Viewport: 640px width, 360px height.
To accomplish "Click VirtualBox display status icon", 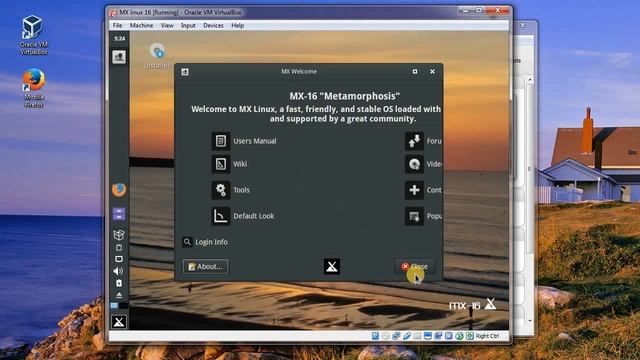I will click(428, 336).
